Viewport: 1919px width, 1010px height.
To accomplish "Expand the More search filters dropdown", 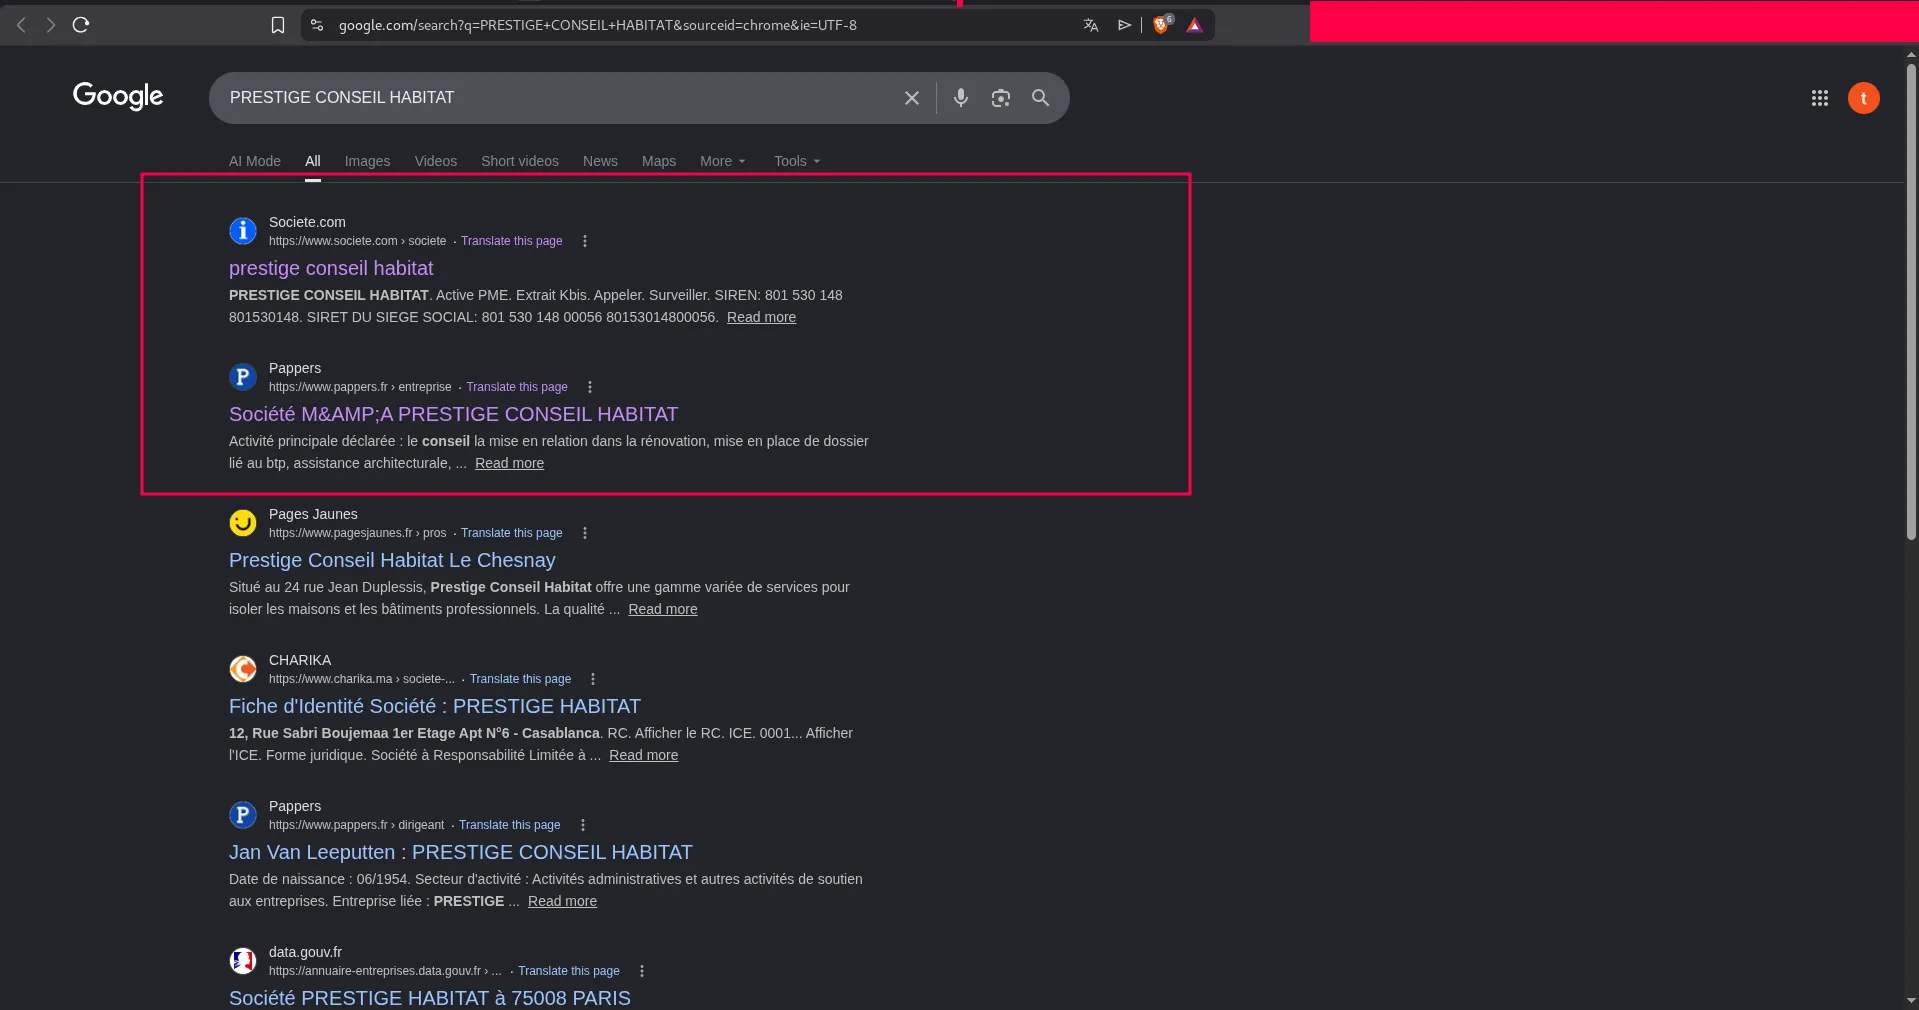I will (x=722, y=161).
